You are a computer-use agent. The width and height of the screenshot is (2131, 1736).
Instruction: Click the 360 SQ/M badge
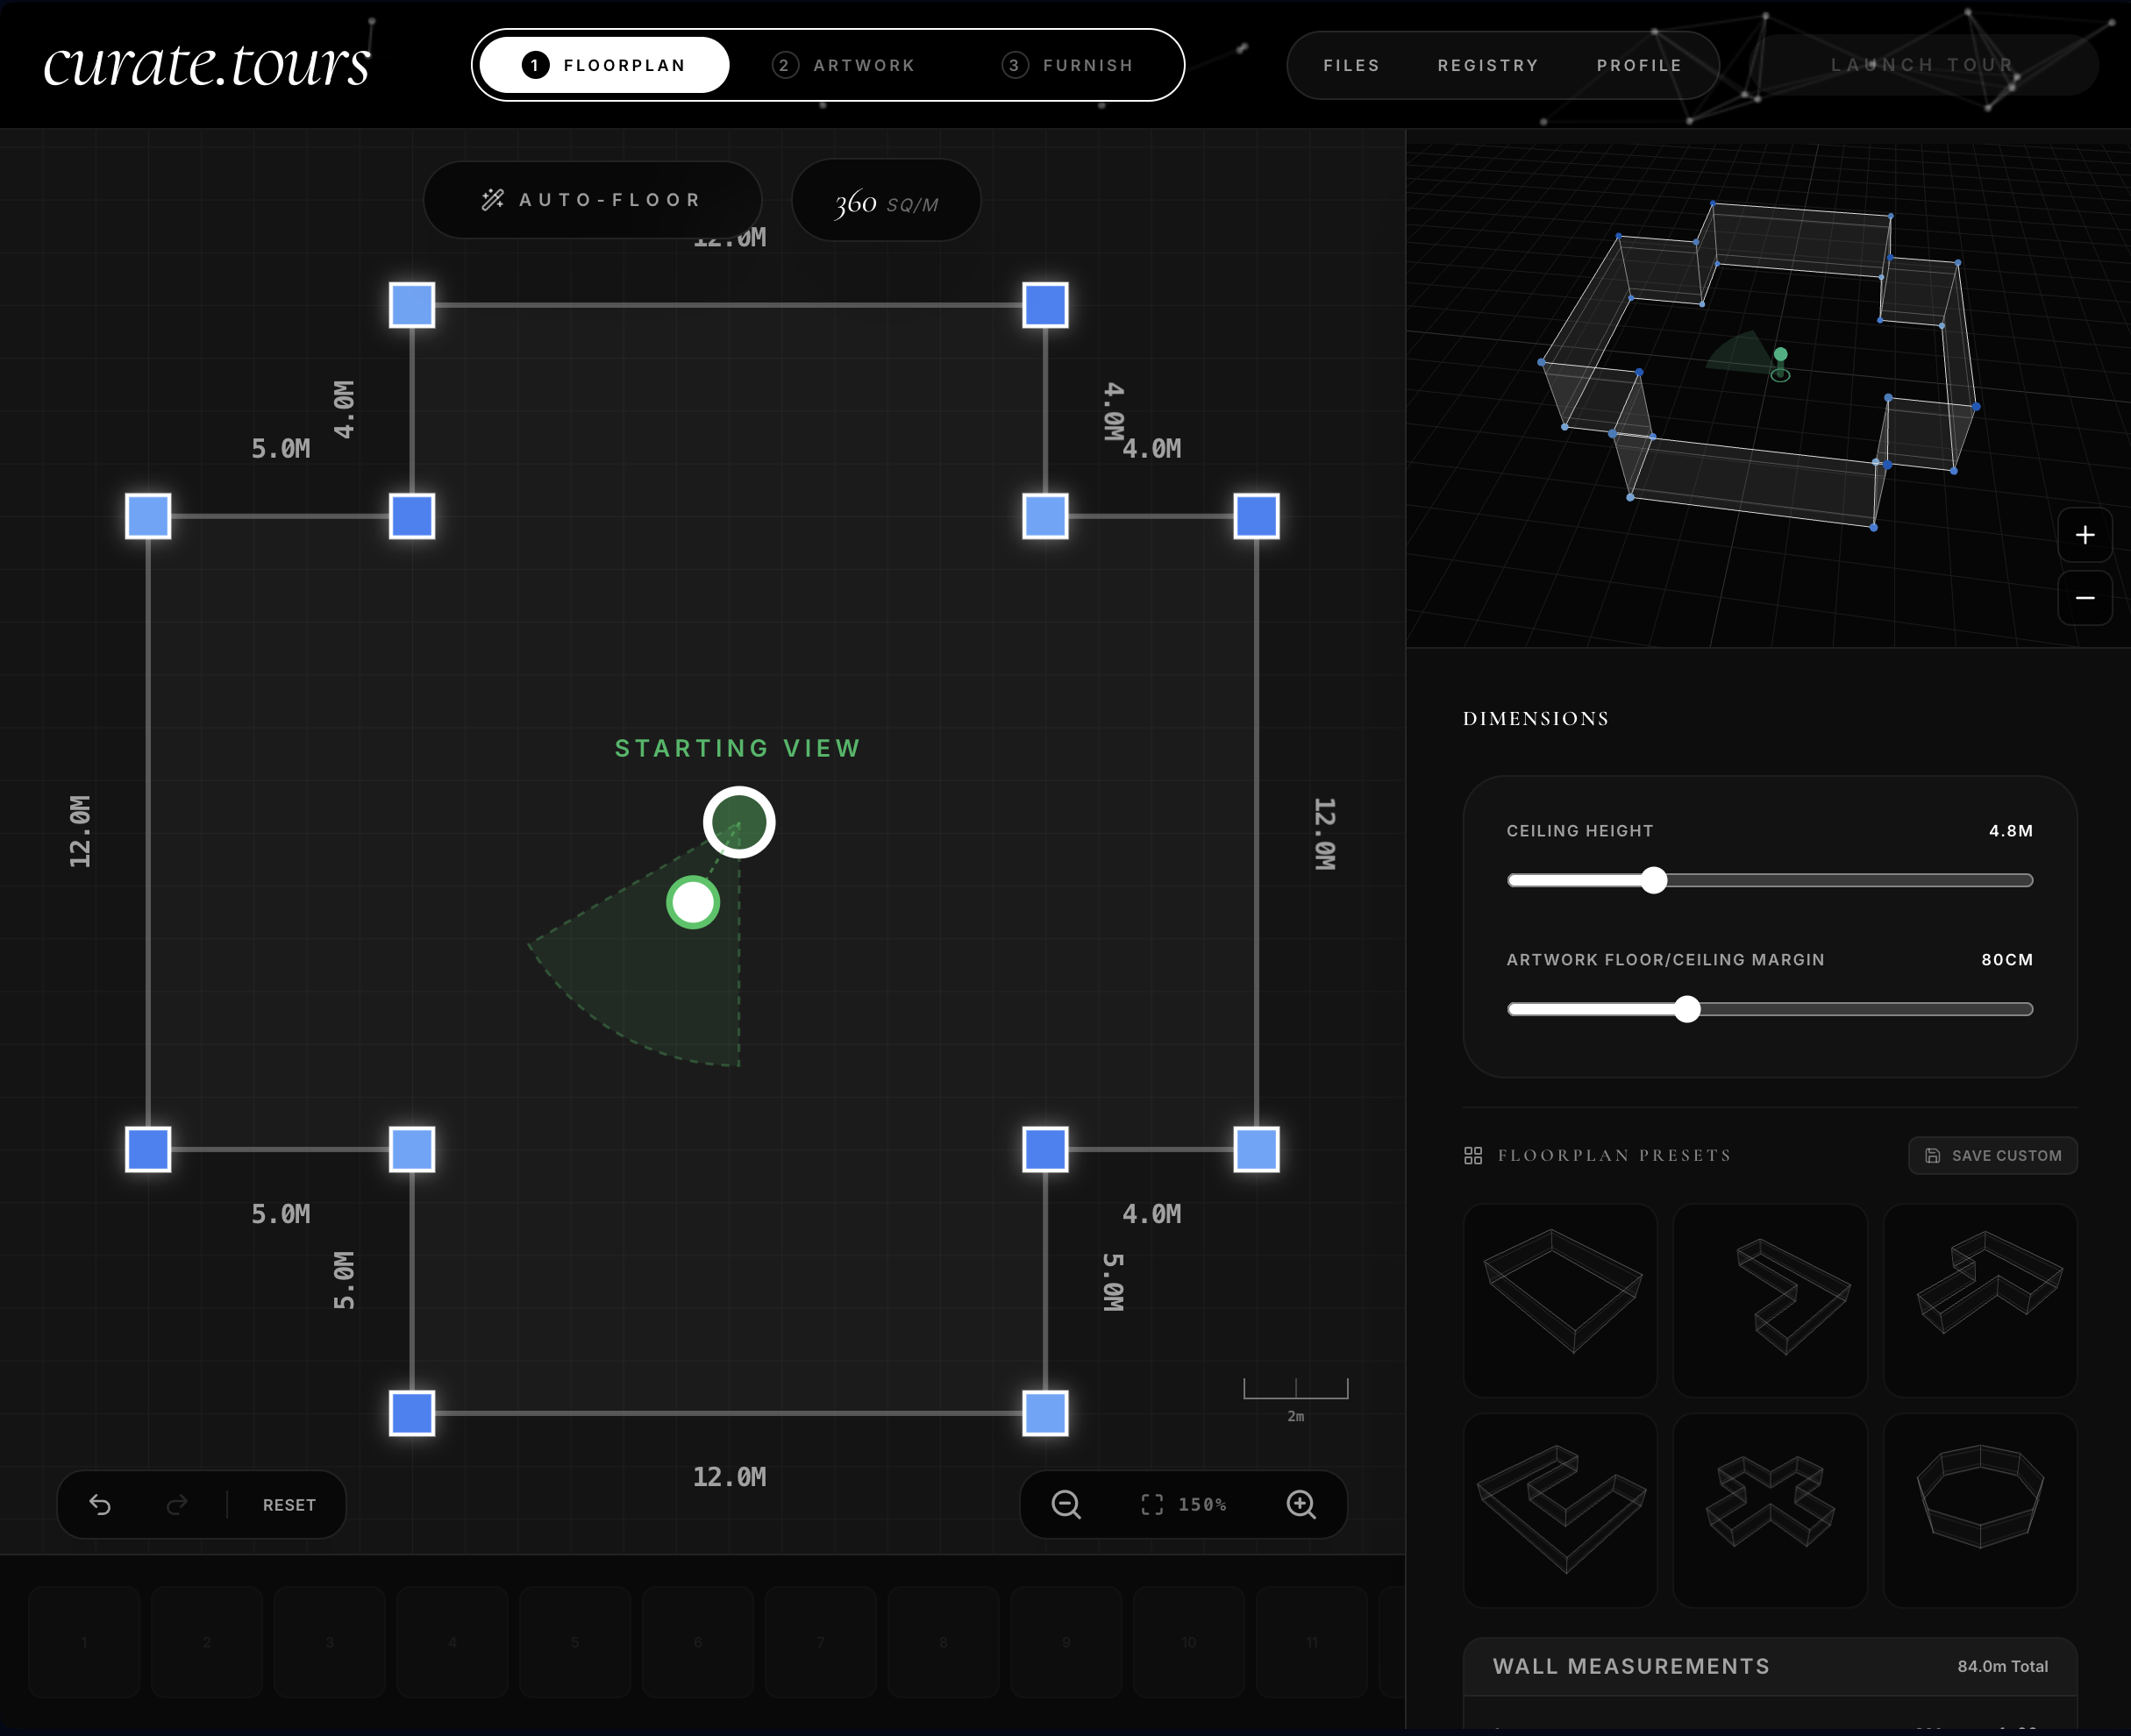coord(884,200)
